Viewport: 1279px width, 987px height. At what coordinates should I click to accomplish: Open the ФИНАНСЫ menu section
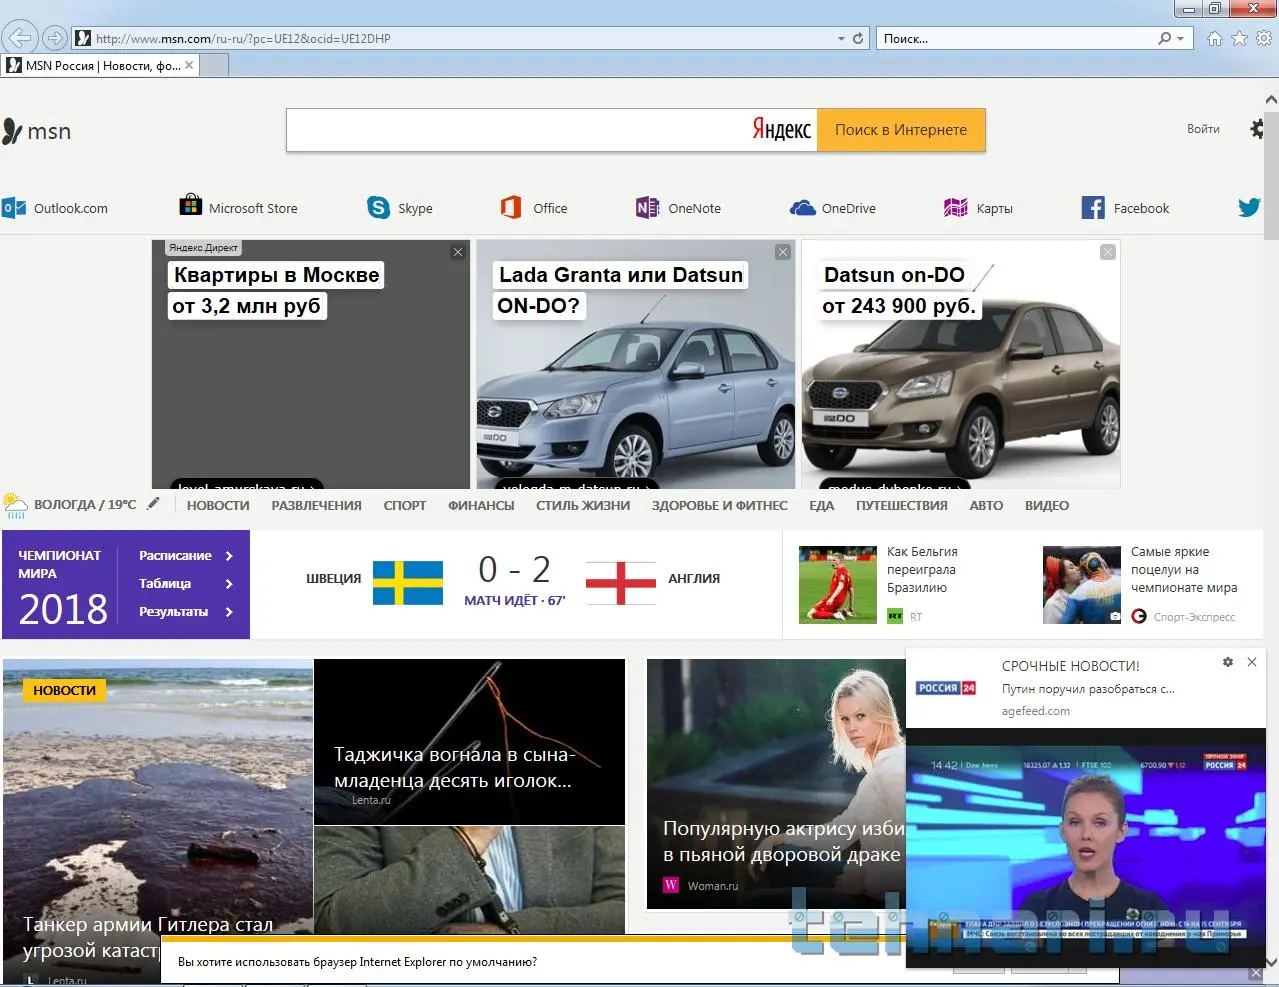pos(481,505)
